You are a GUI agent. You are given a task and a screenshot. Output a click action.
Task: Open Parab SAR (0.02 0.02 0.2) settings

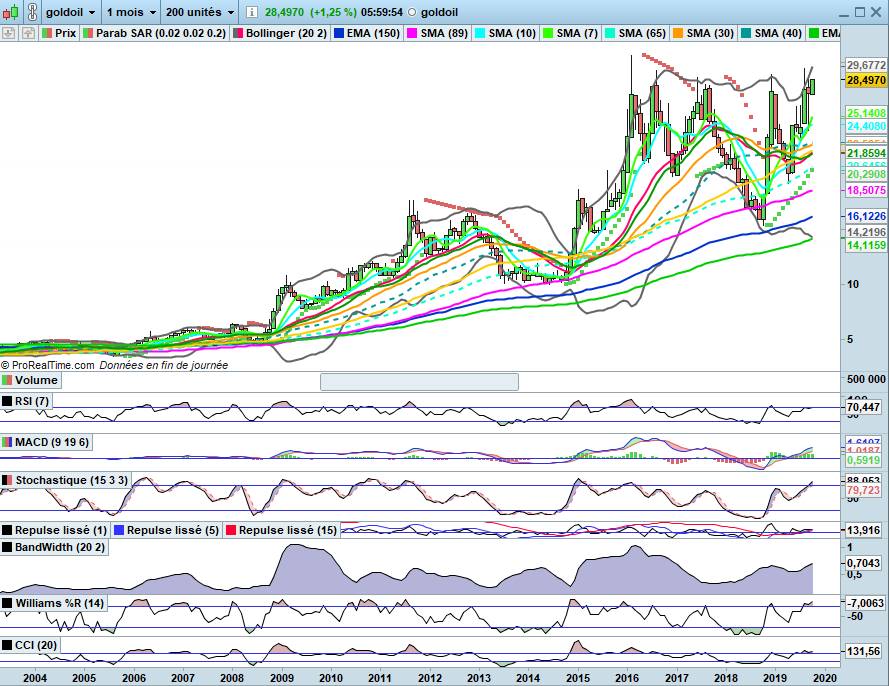(x=154, y=33)
